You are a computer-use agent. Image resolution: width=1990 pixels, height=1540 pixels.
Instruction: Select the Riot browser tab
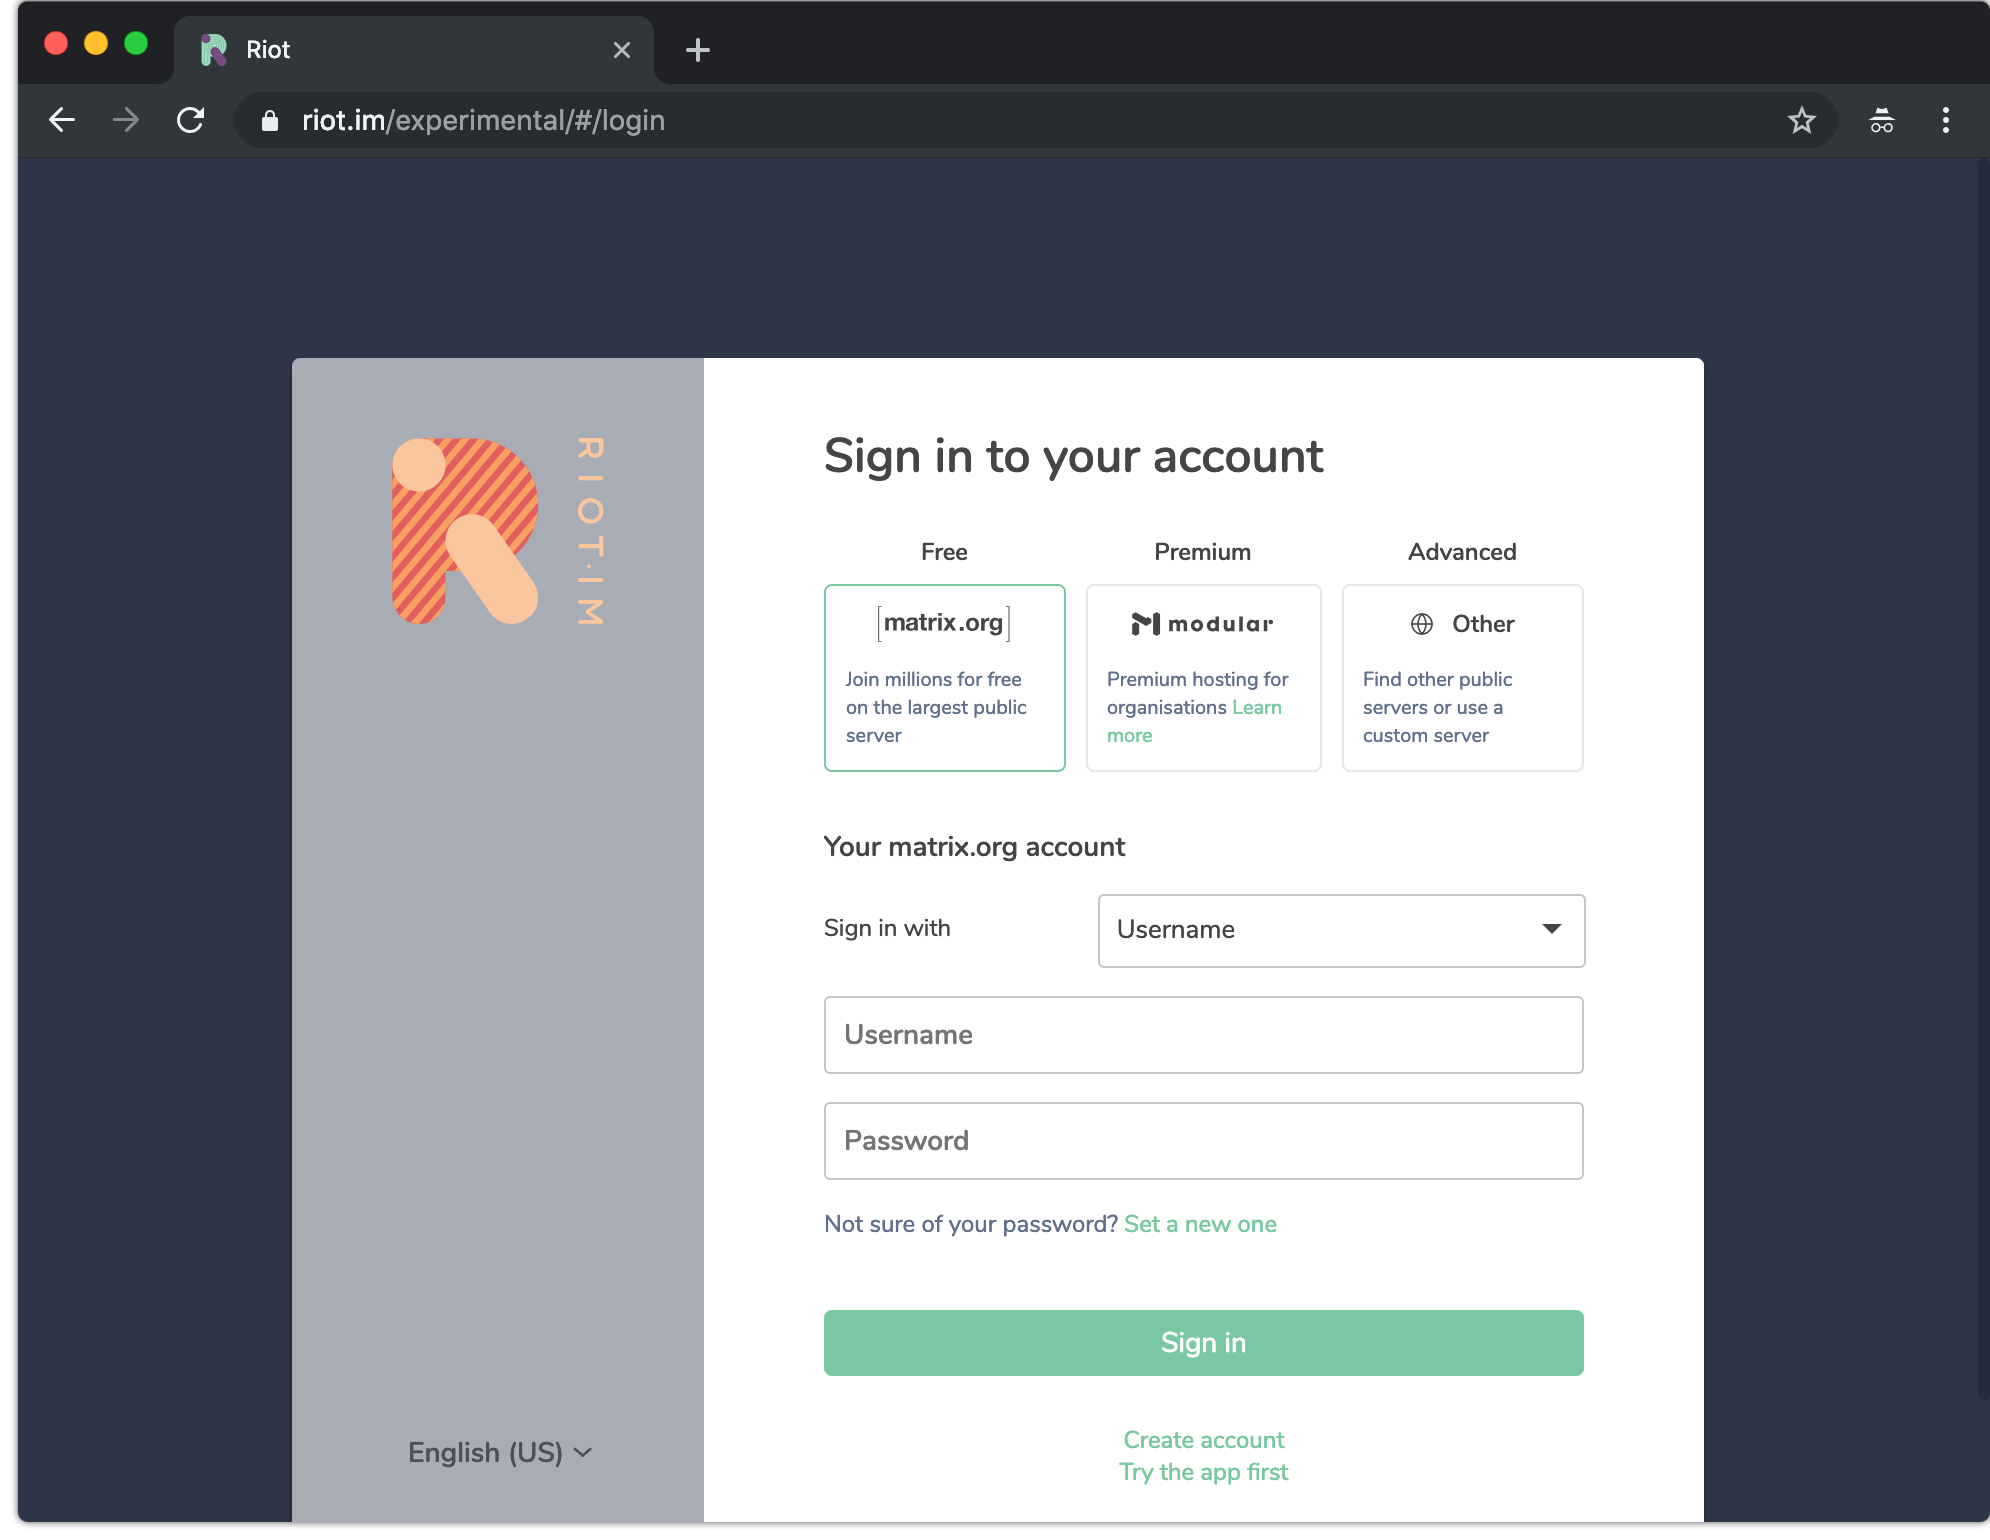(x=414, y=50)
